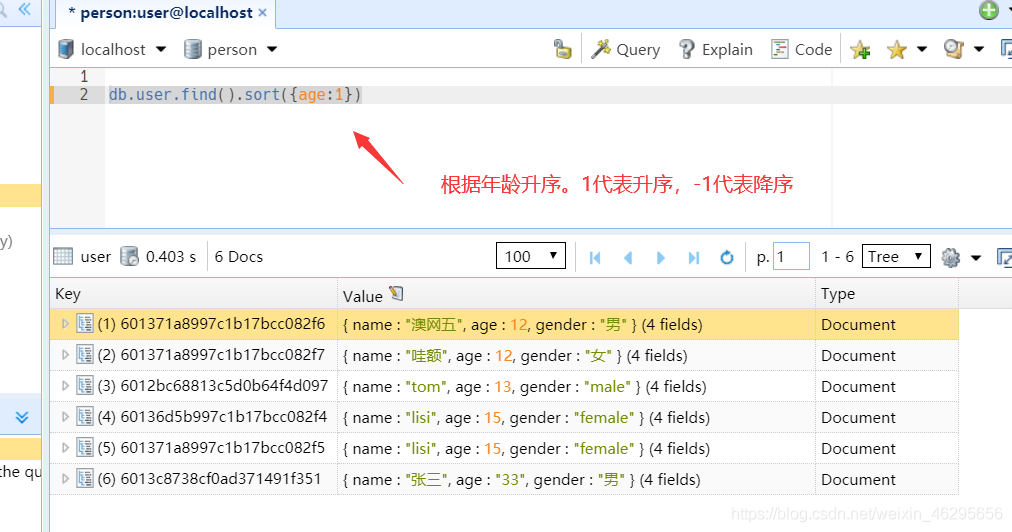Viewport: 1012px width, 532px height.
Task: Click the "6 Docs" count label
Action: [x=239, y=256]
